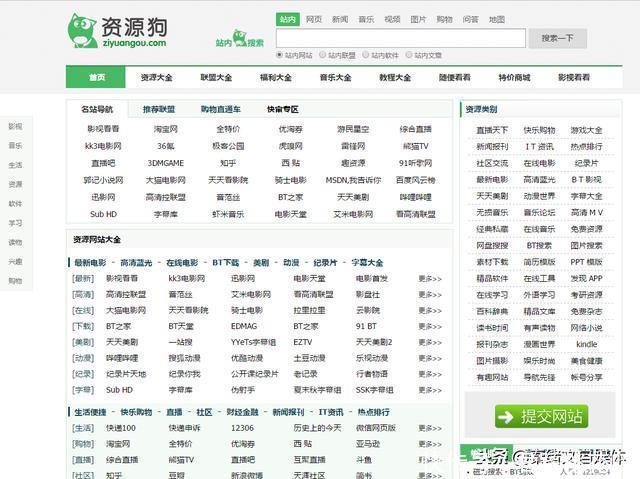Open the 字幕大全 category heading link
The height and width of the screenshot is (479, 640).
[x=367, y=263]
